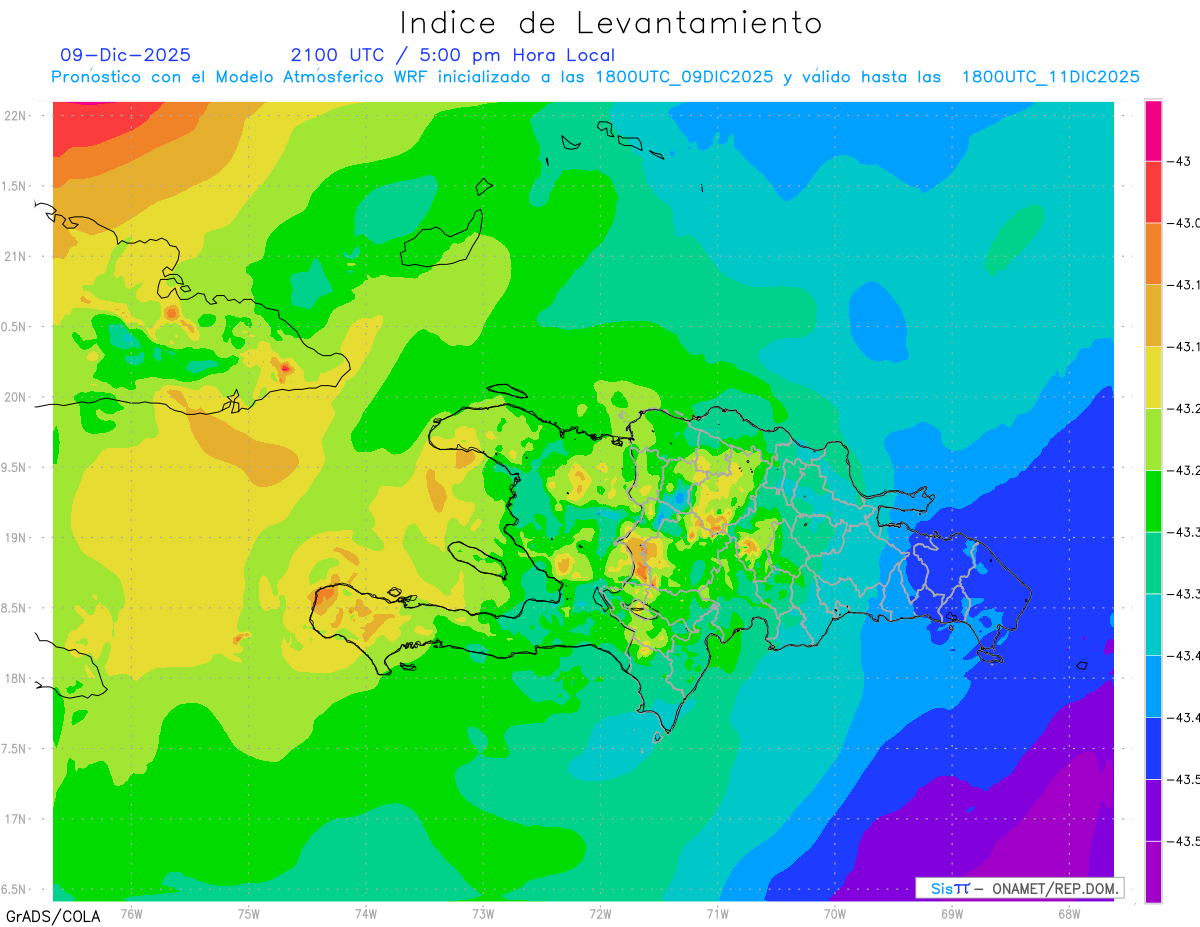Select the '17N' latitude label
This screenshot has width=1200, height=927.
coord(16,819)
